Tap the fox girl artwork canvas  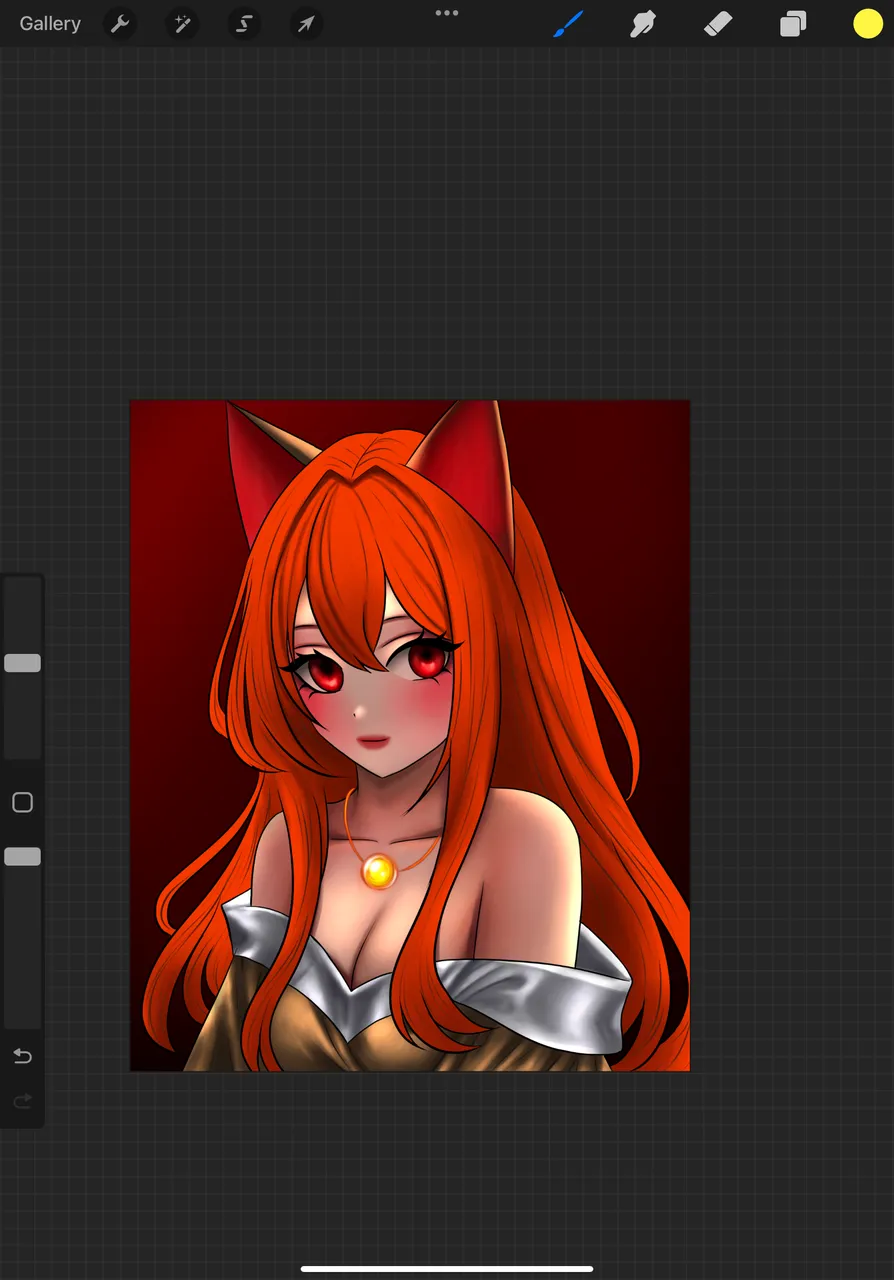click(x=410, y=735)
